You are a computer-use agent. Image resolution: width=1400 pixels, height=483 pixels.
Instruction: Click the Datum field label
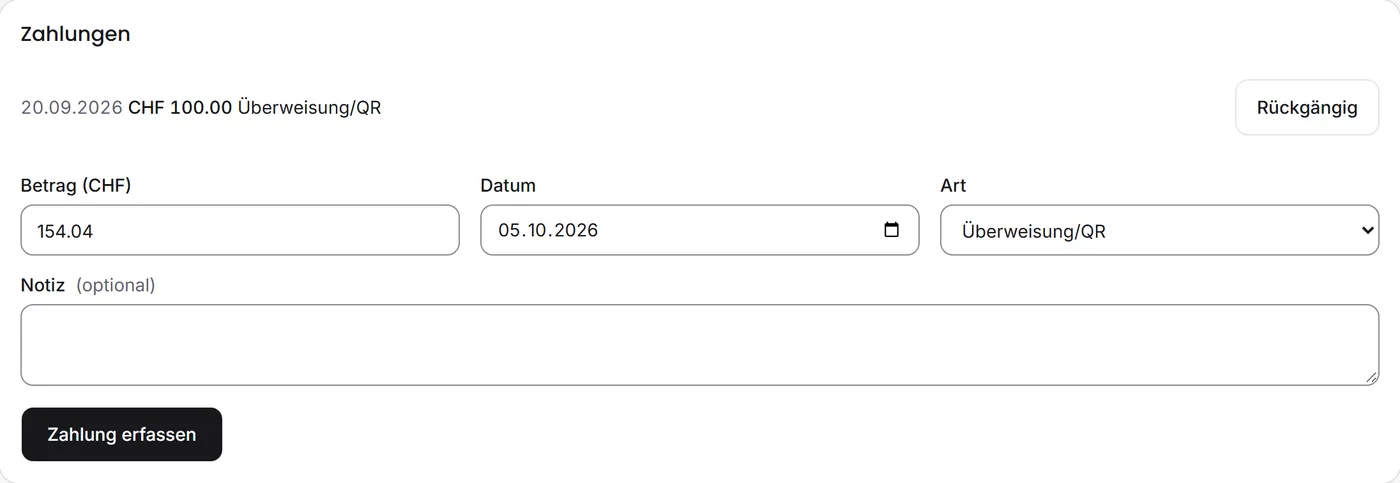[x=508, y=185]
